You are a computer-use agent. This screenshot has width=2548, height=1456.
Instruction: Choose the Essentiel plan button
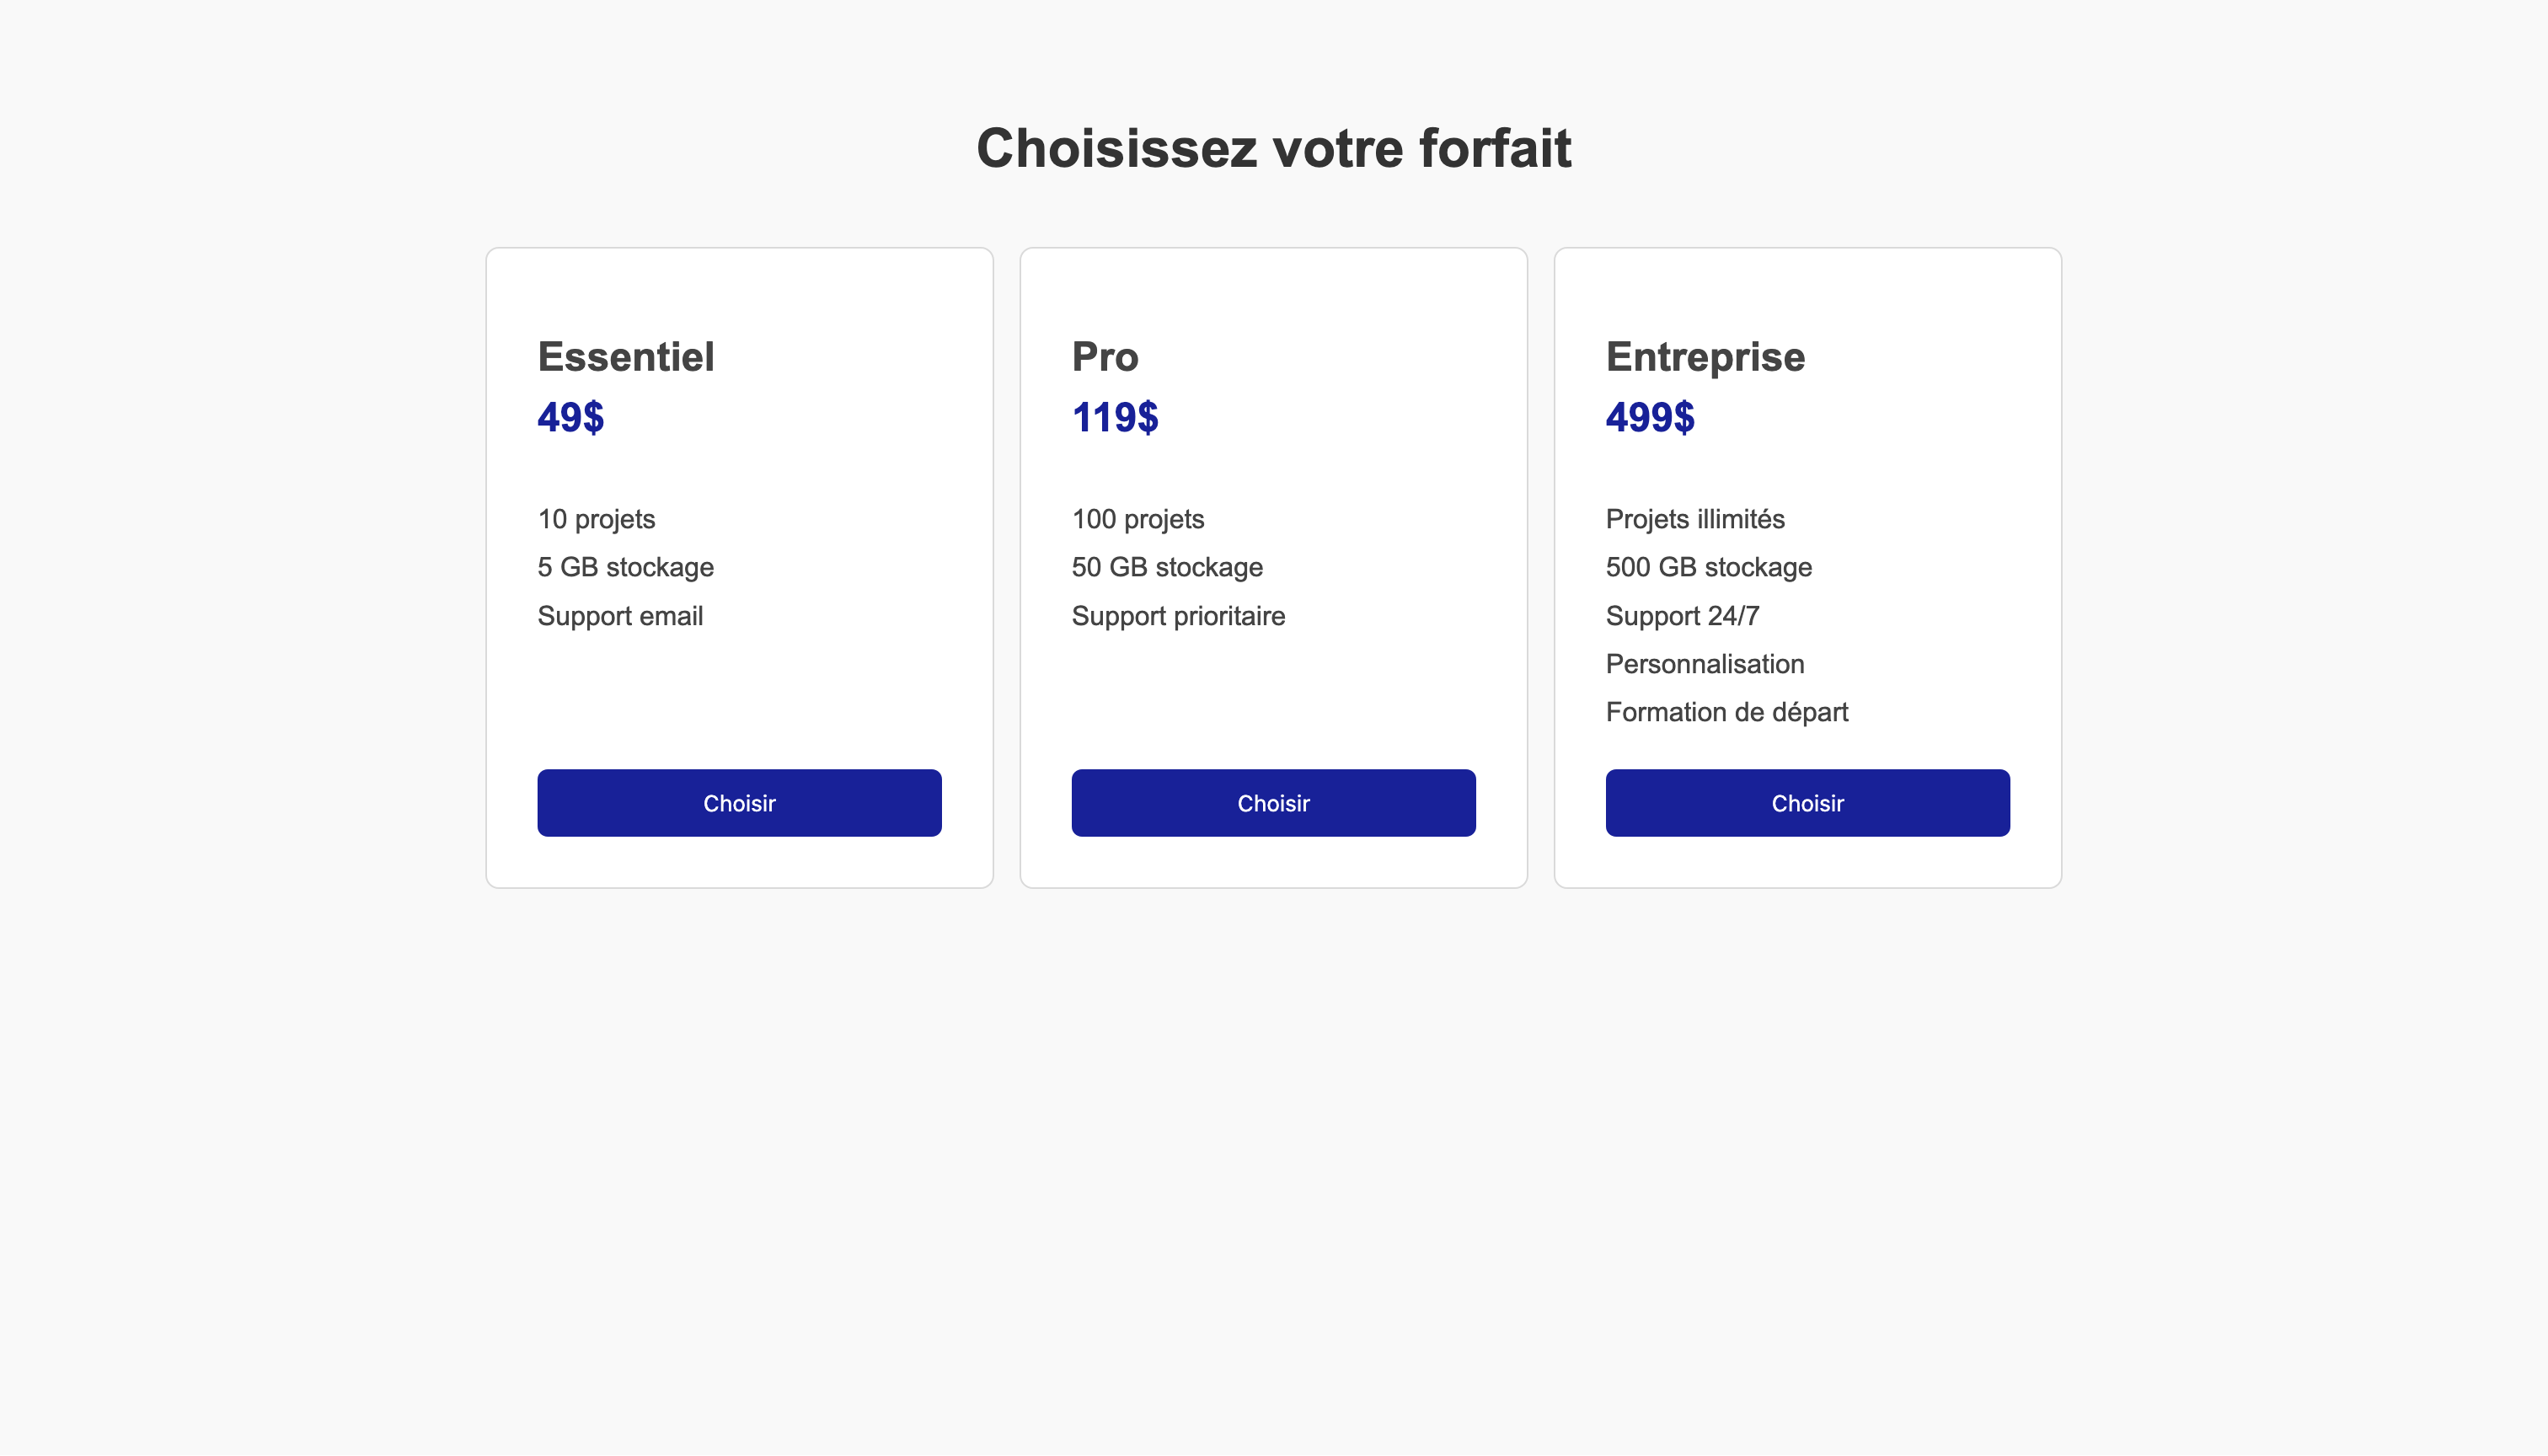[x=739, y=803]
